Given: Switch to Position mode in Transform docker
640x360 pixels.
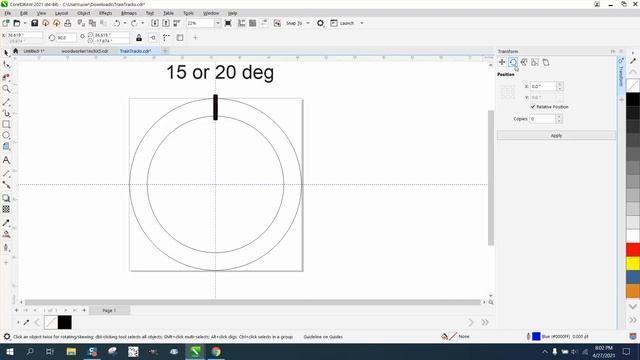Looking at the screenshot, I should coord(502,62).
